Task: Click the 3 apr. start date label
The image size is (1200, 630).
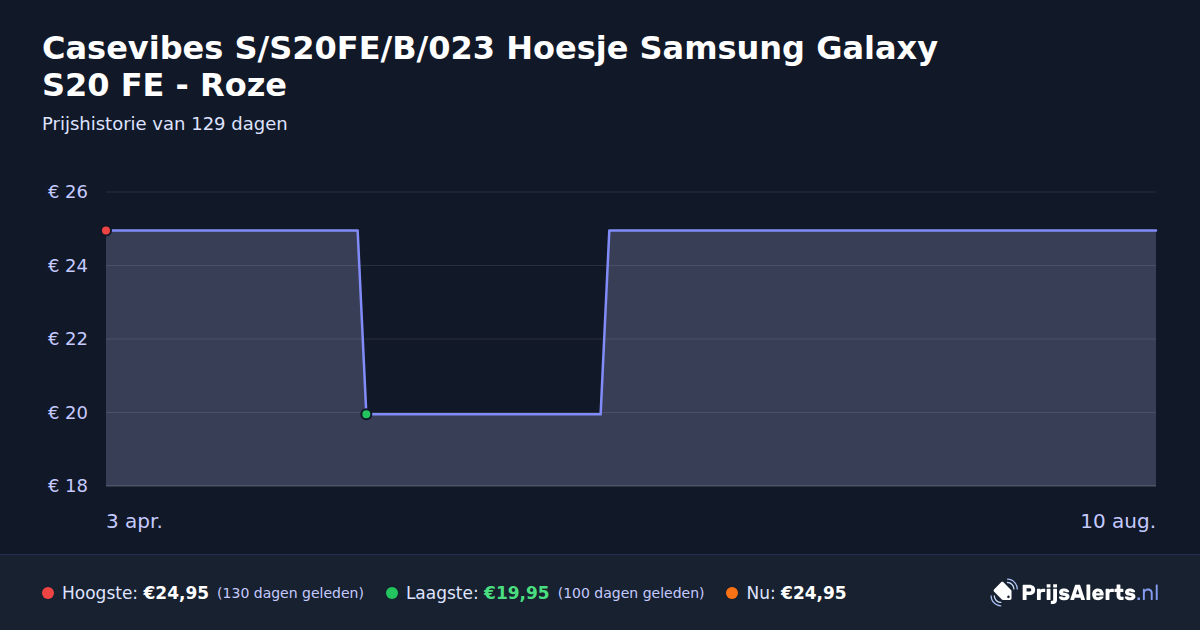Action: (x=134, y=522)
